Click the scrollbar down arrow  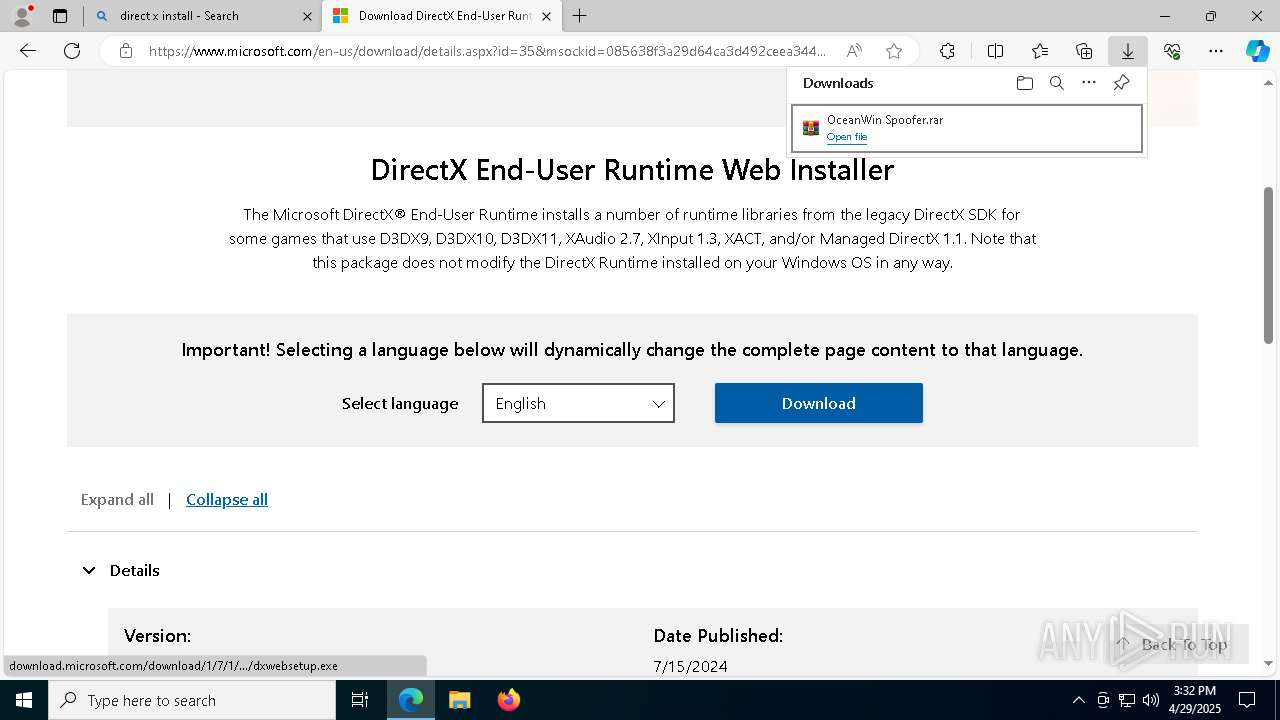[x=1268, y=663]
